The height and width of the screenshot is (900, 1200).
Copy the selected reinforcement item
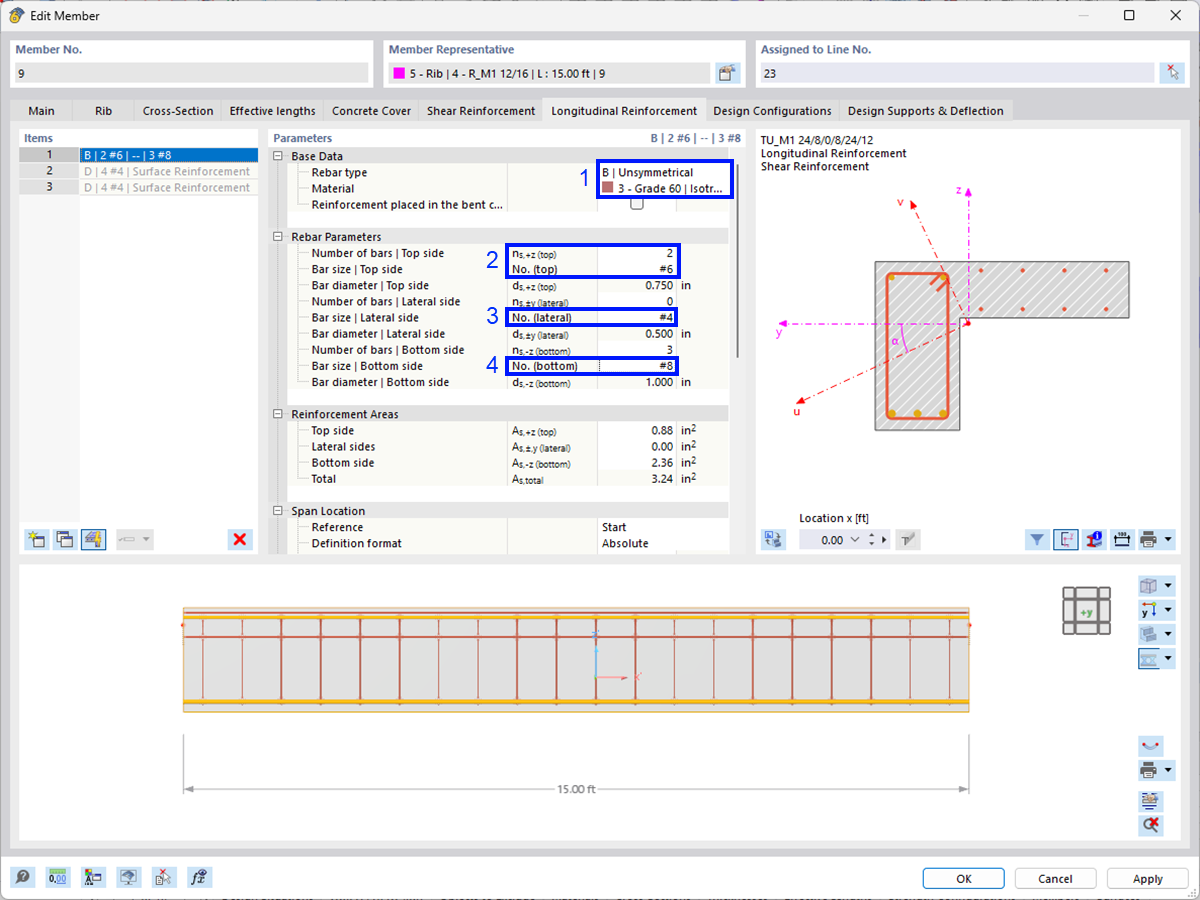tap(64, 539)
